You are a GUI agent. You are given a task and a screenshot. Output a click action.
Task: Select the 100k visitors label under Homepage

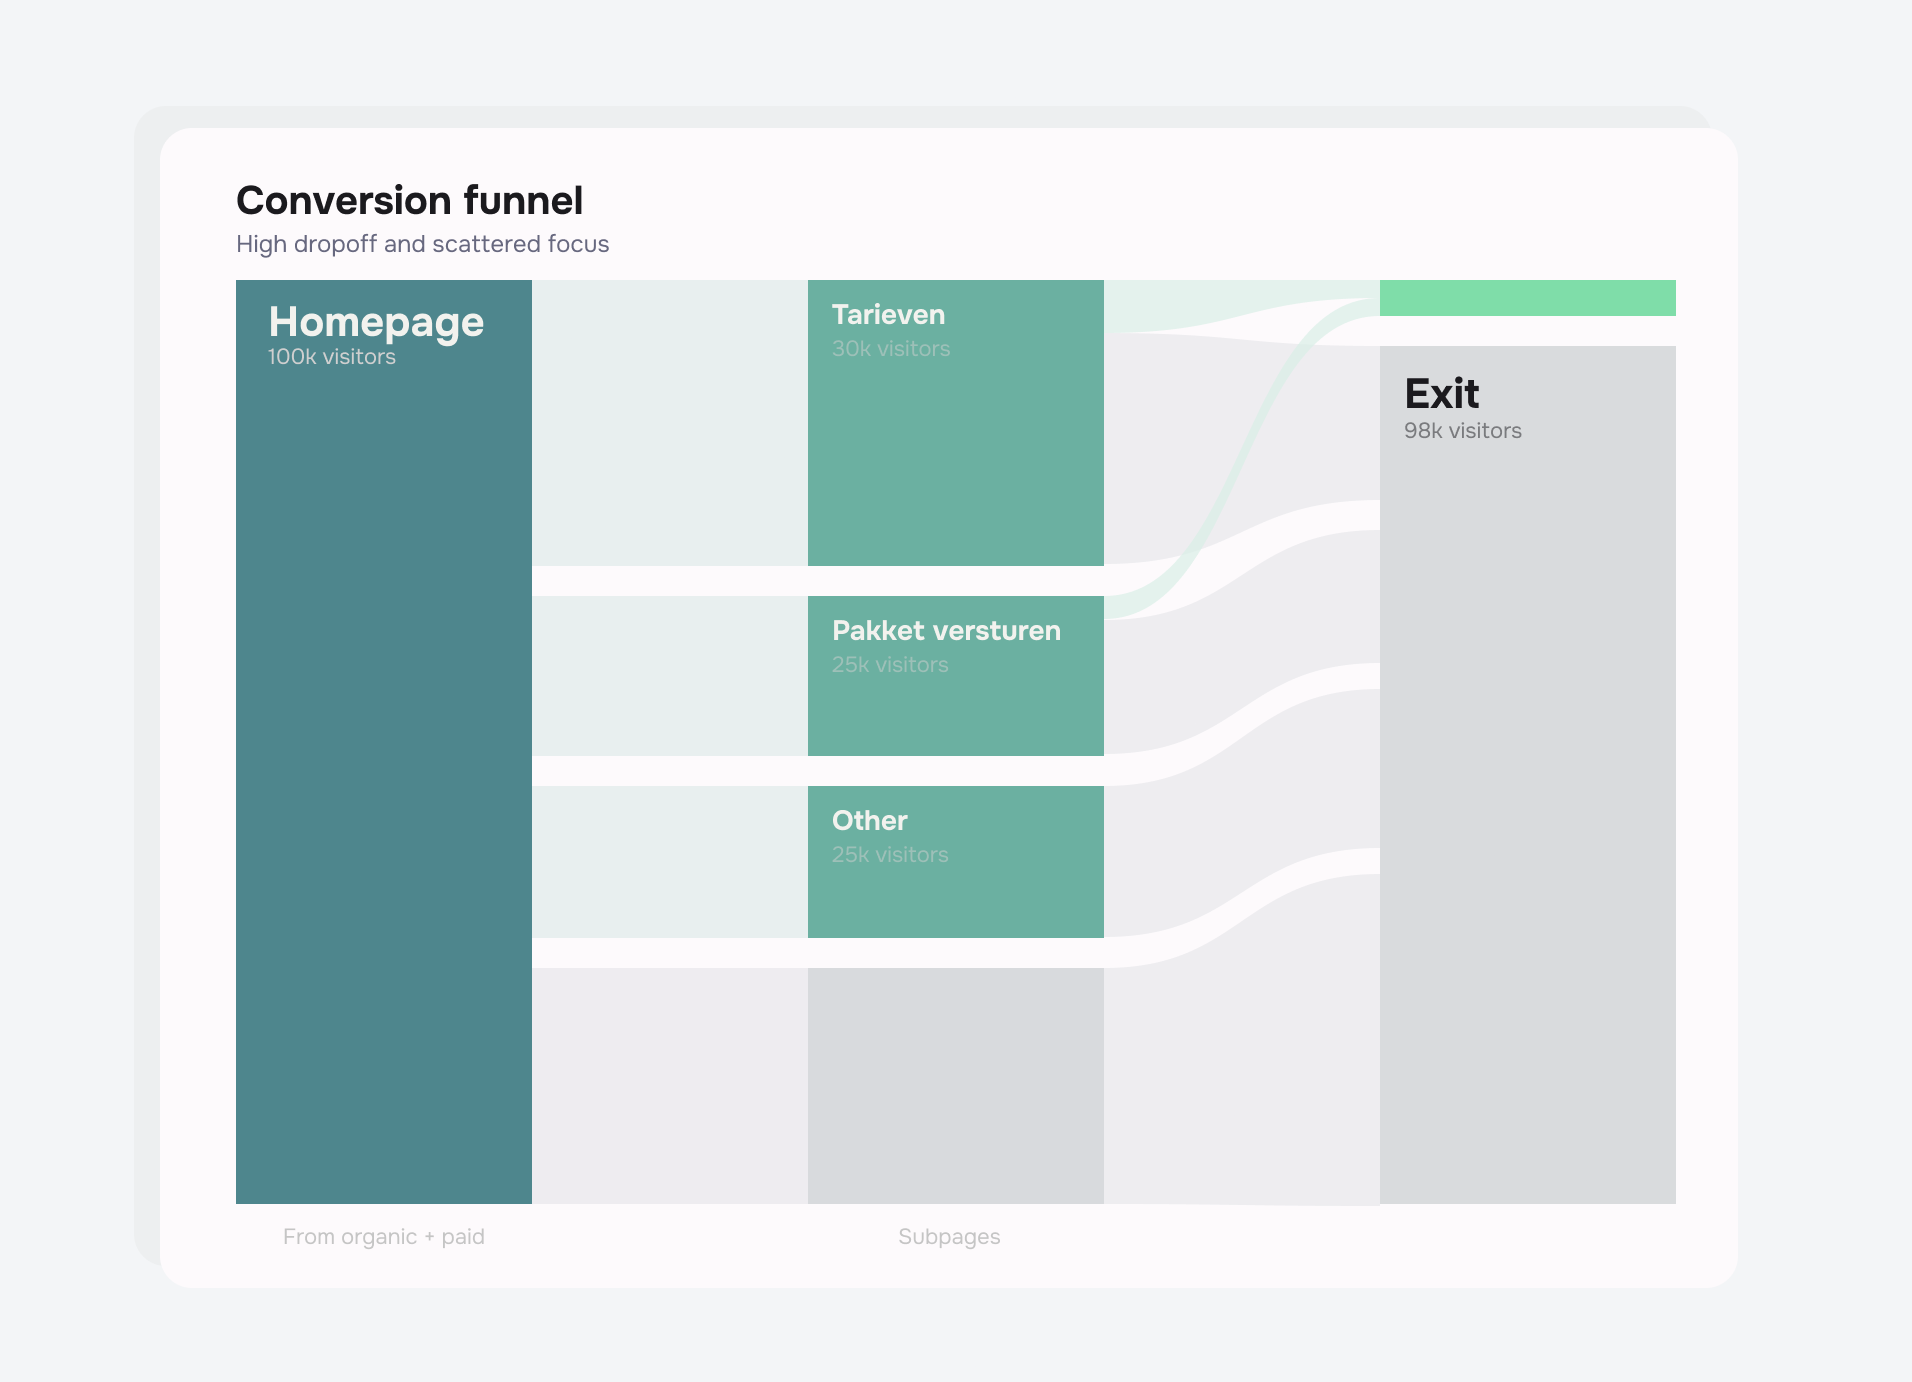(x=331, y=357)
